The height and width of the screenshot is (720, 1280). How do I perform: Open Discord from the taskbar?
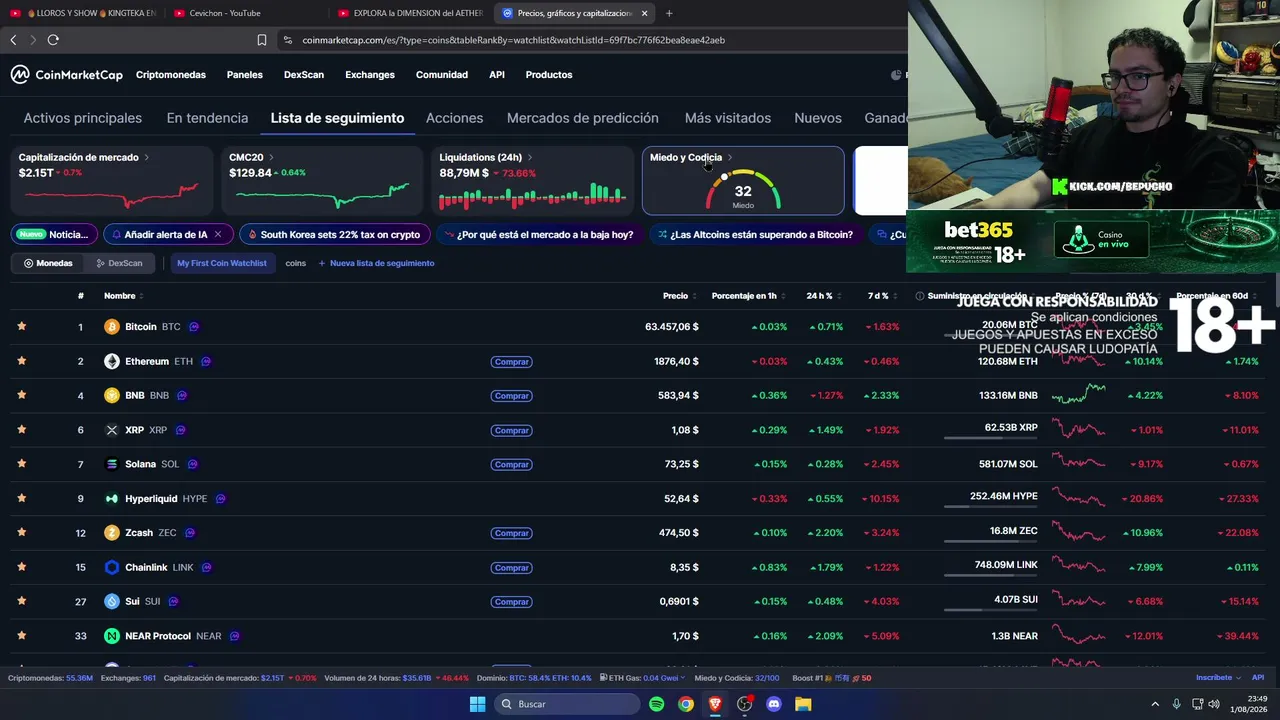point(773,704)
